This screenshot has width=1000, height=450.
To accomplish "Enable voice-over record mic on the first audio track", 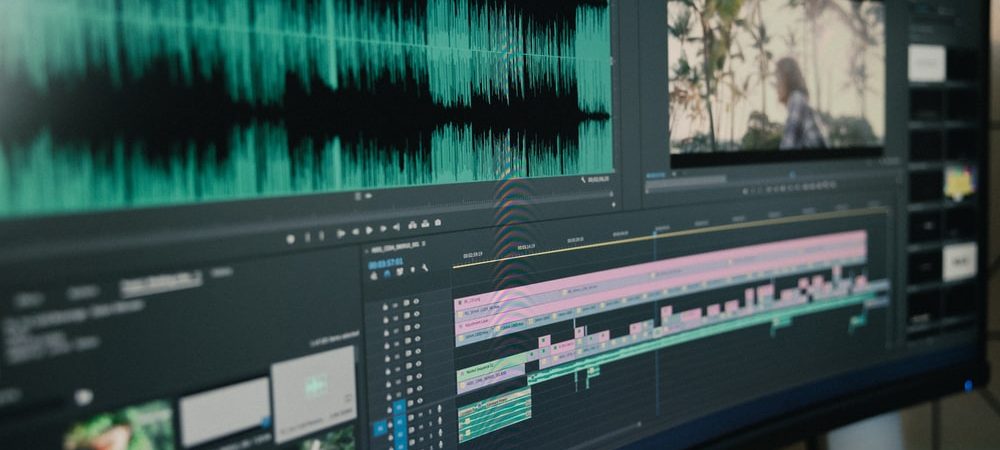I will [439, 409].
